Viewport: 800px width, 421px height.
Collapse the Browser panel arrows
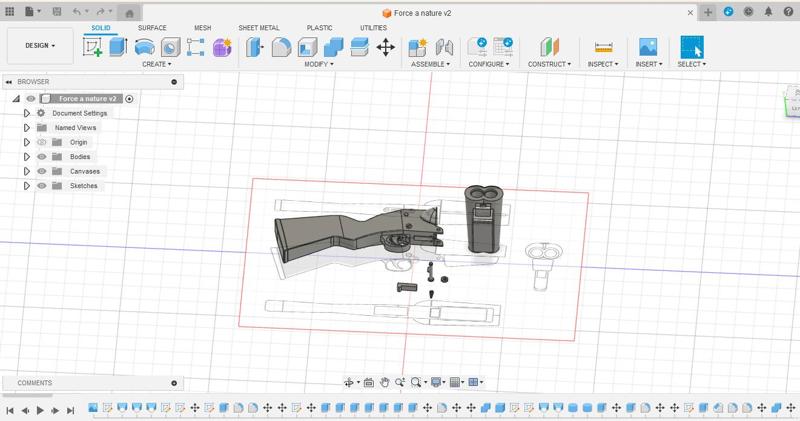[9, 82]
